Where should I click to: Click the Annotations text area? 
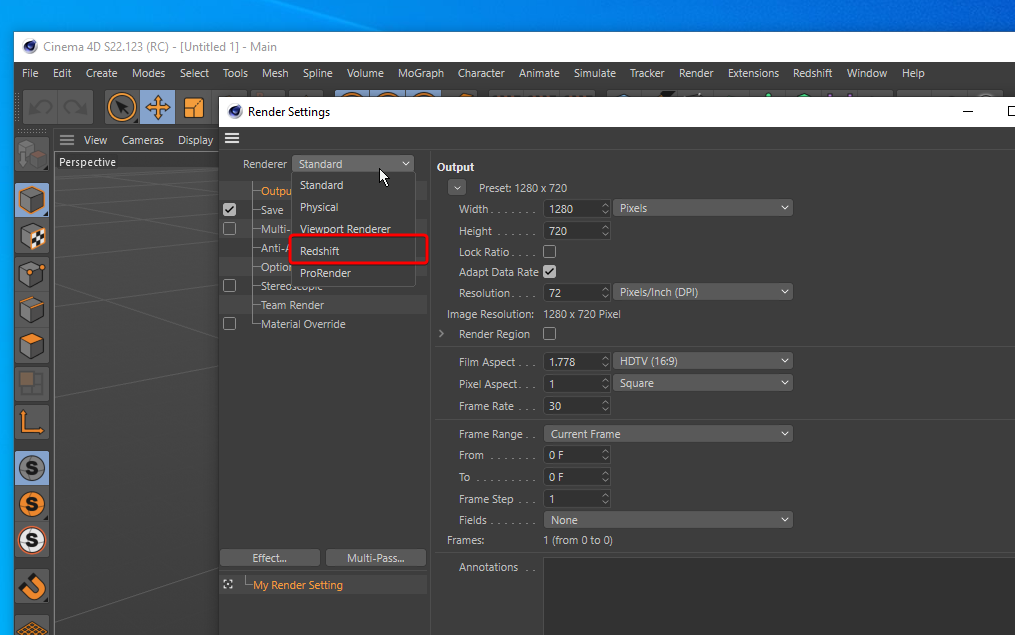[779, 596]
